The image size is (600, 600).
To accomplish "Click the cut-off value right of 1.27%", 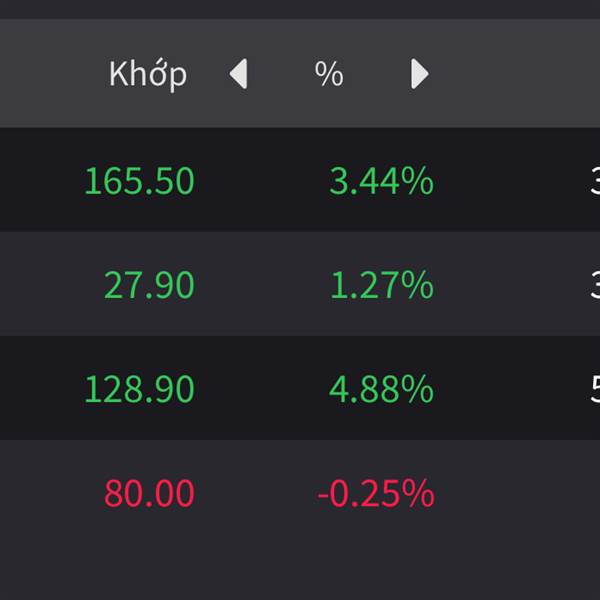I will pyautogui.click(x=594, y=285).
